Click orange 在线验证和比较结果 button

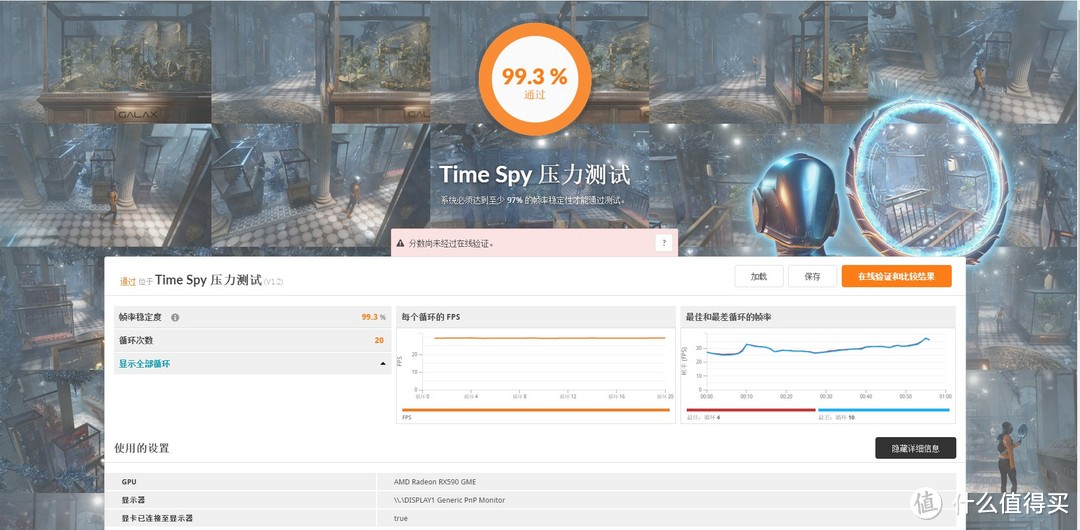896,277
